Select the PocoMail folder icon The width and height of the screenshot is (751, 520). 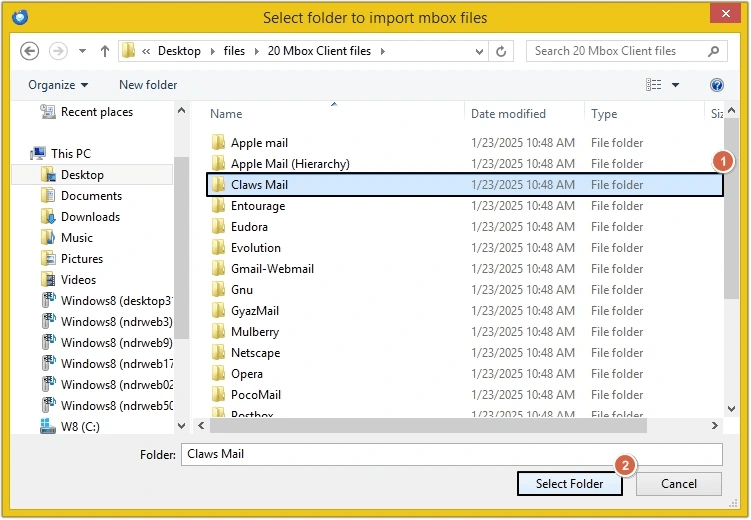tap(218, 395)
